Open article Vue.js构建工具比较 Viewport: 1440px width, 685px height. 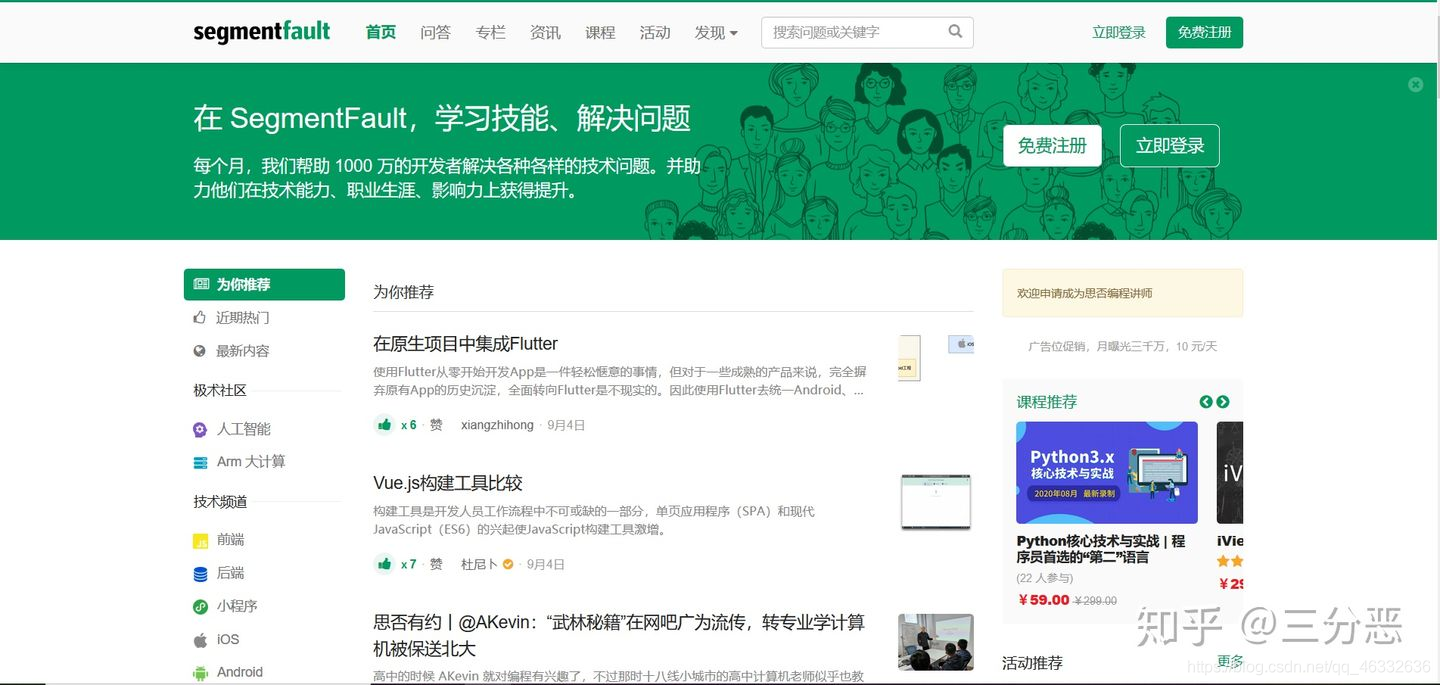(448, 483)
